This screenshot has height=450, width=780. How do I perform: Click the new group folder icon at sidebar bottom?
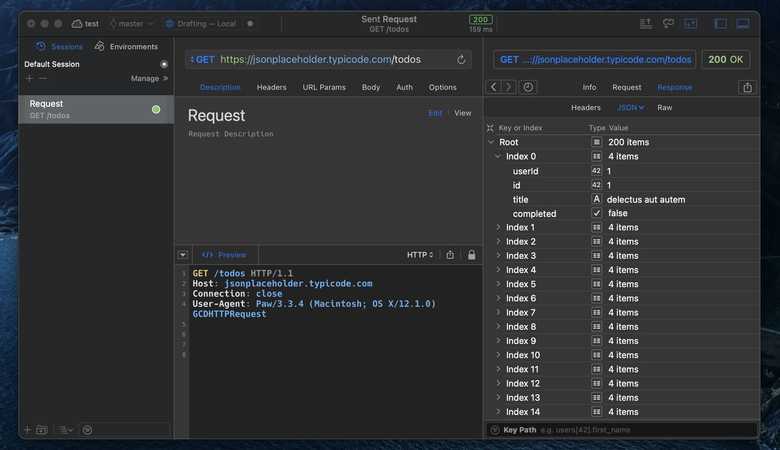[x=42, y=429]
